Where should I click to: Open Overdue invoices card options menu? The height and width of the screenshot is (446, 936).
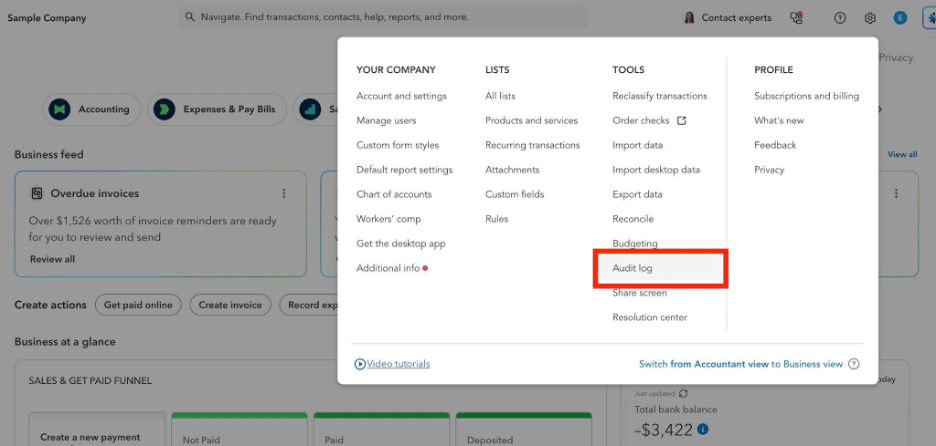(x=284, y=193)
